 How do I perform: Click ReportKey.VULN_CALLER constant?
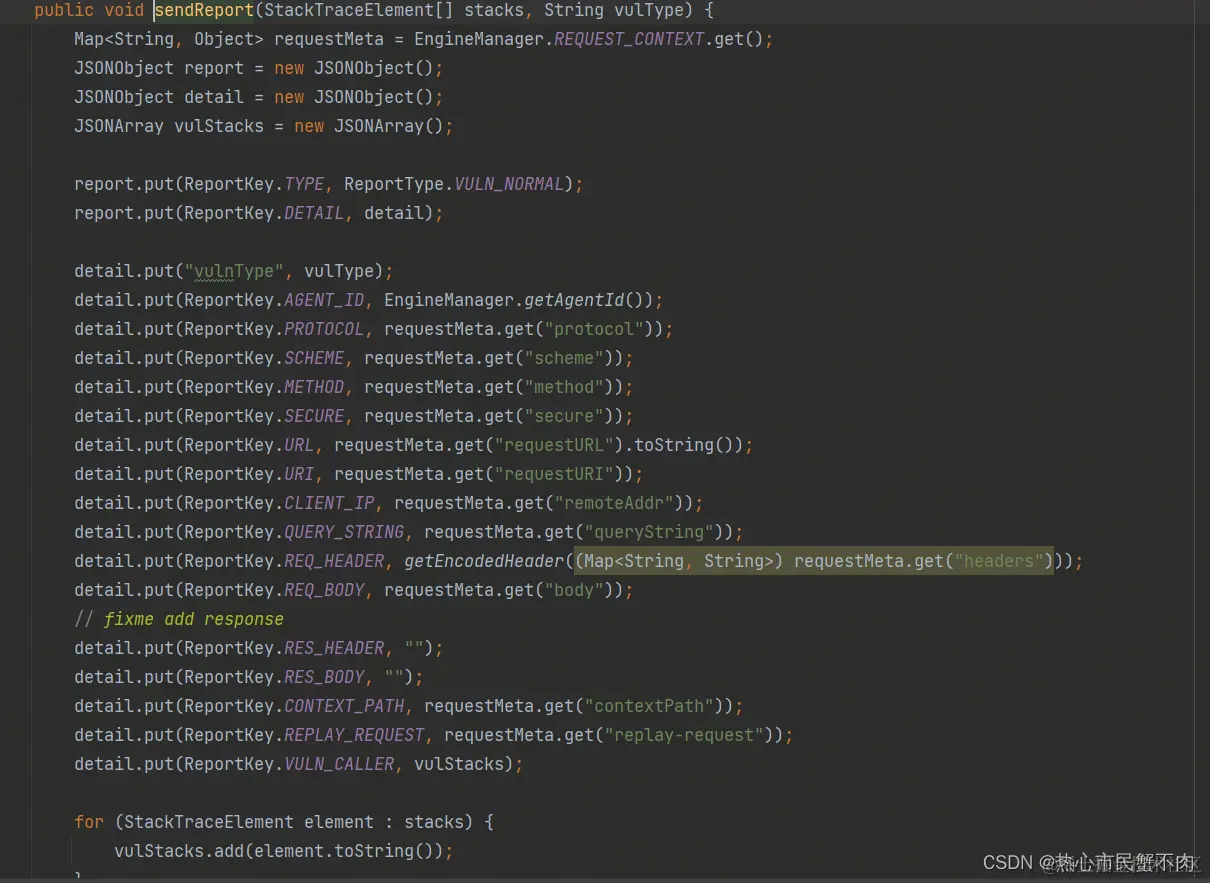coord(289,764)
